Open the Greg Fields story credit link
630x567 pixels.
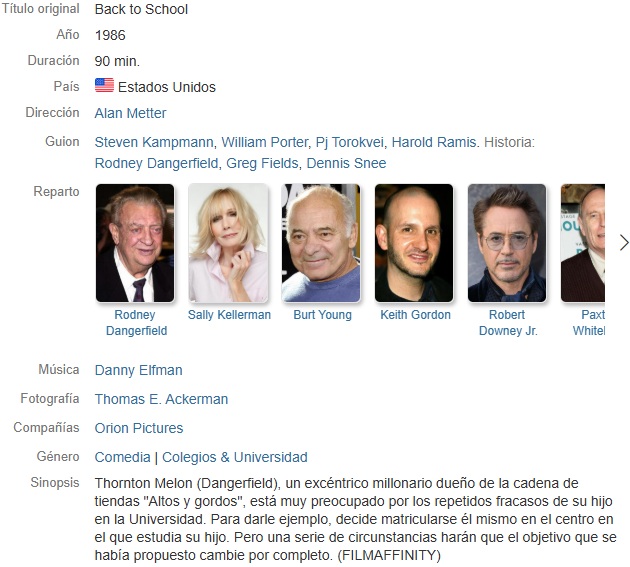tap(262, 163)
